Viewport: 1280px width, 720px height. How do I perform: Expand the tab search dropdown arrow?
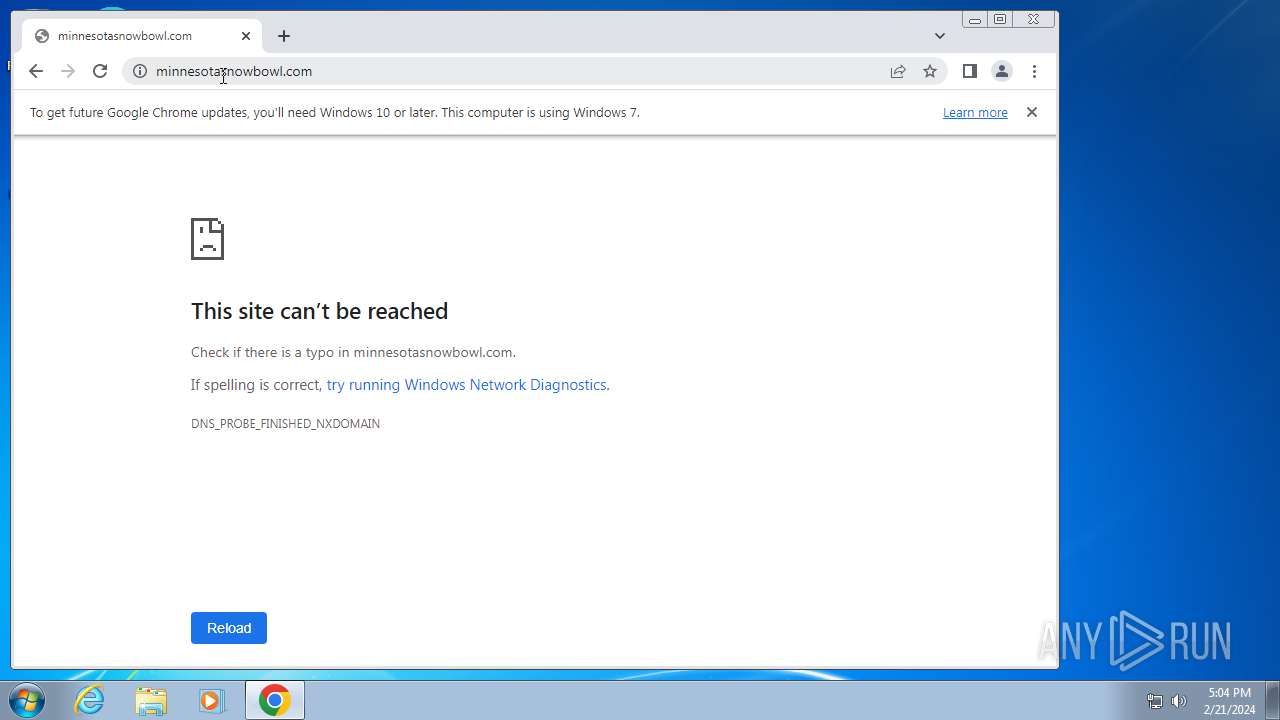click(x=940, y=36)
